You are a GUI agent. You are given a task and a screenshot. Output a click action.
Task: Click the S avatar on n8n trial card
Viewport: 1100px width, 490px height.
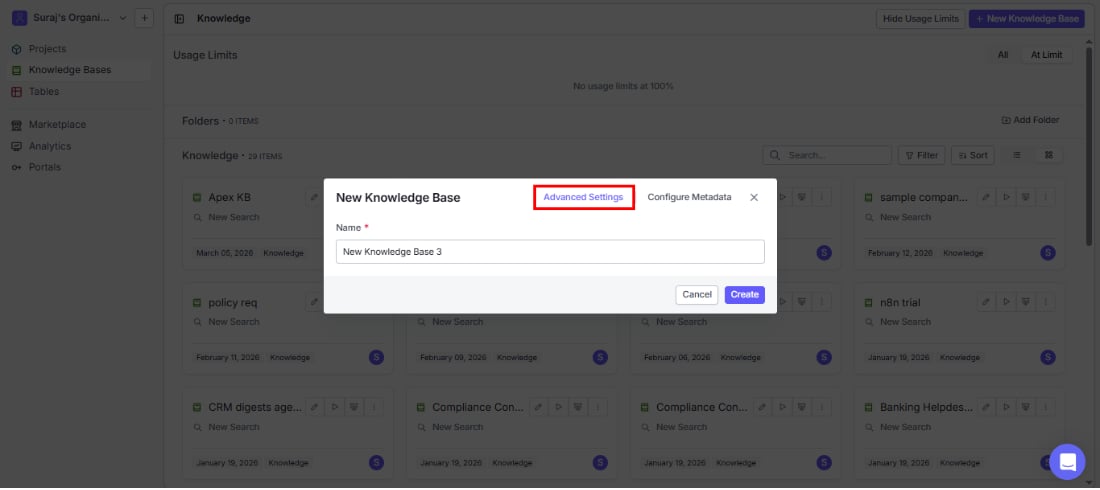tap(1048, 357)
